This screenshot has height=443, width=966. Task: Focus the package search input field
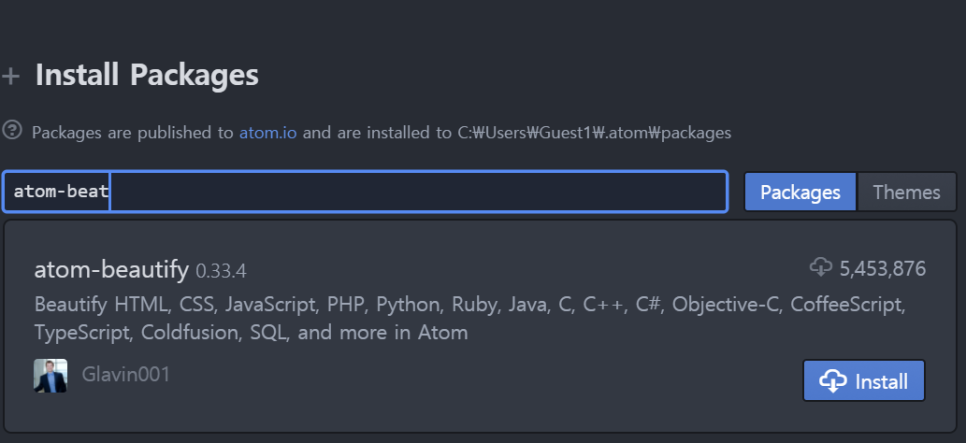(x=365, y=192)
